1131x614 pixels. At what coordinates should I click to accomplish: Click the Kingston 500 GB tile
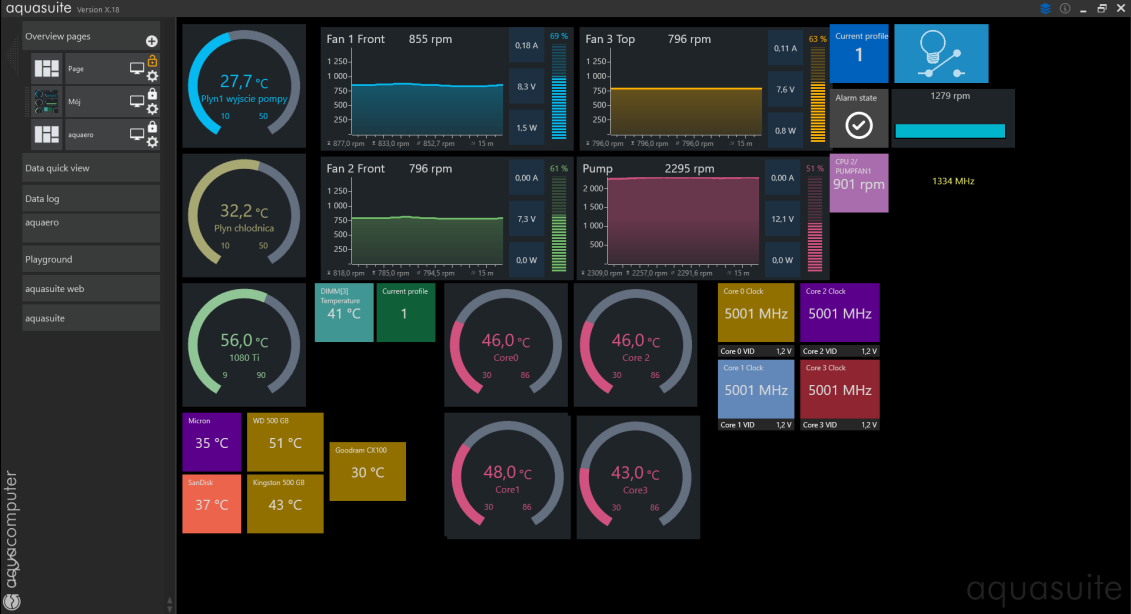pyautogui.click(x=285, y=504)
